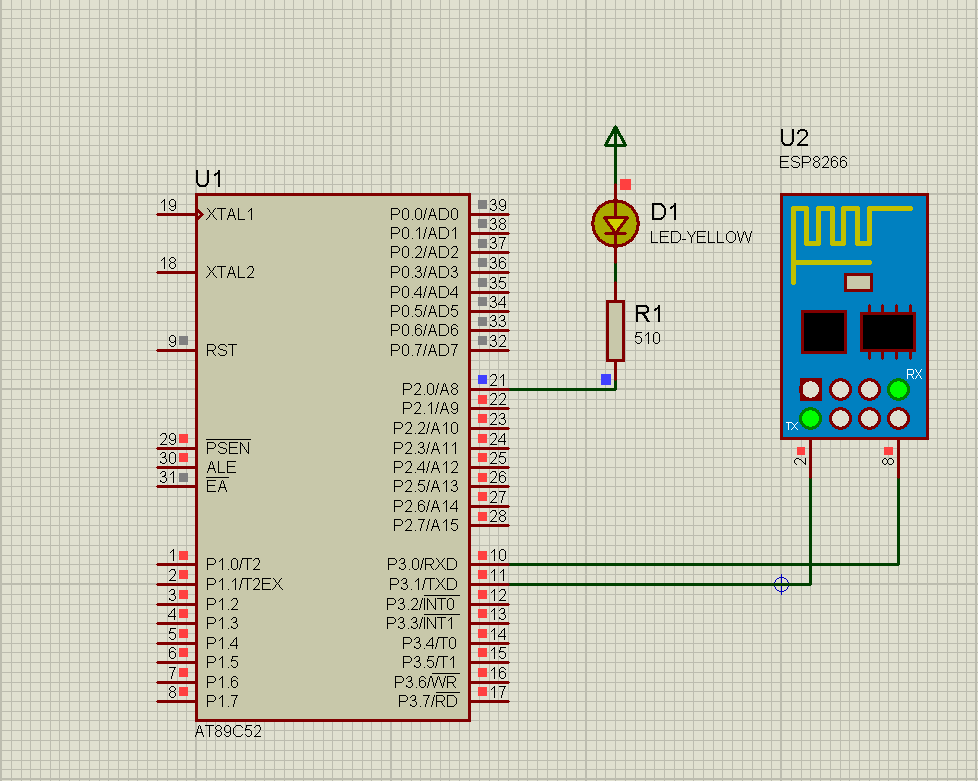Image resolution: width=978 pixels, height=781 pixels.
Task: Click the D1 reference label
Action: coord(664,212)
